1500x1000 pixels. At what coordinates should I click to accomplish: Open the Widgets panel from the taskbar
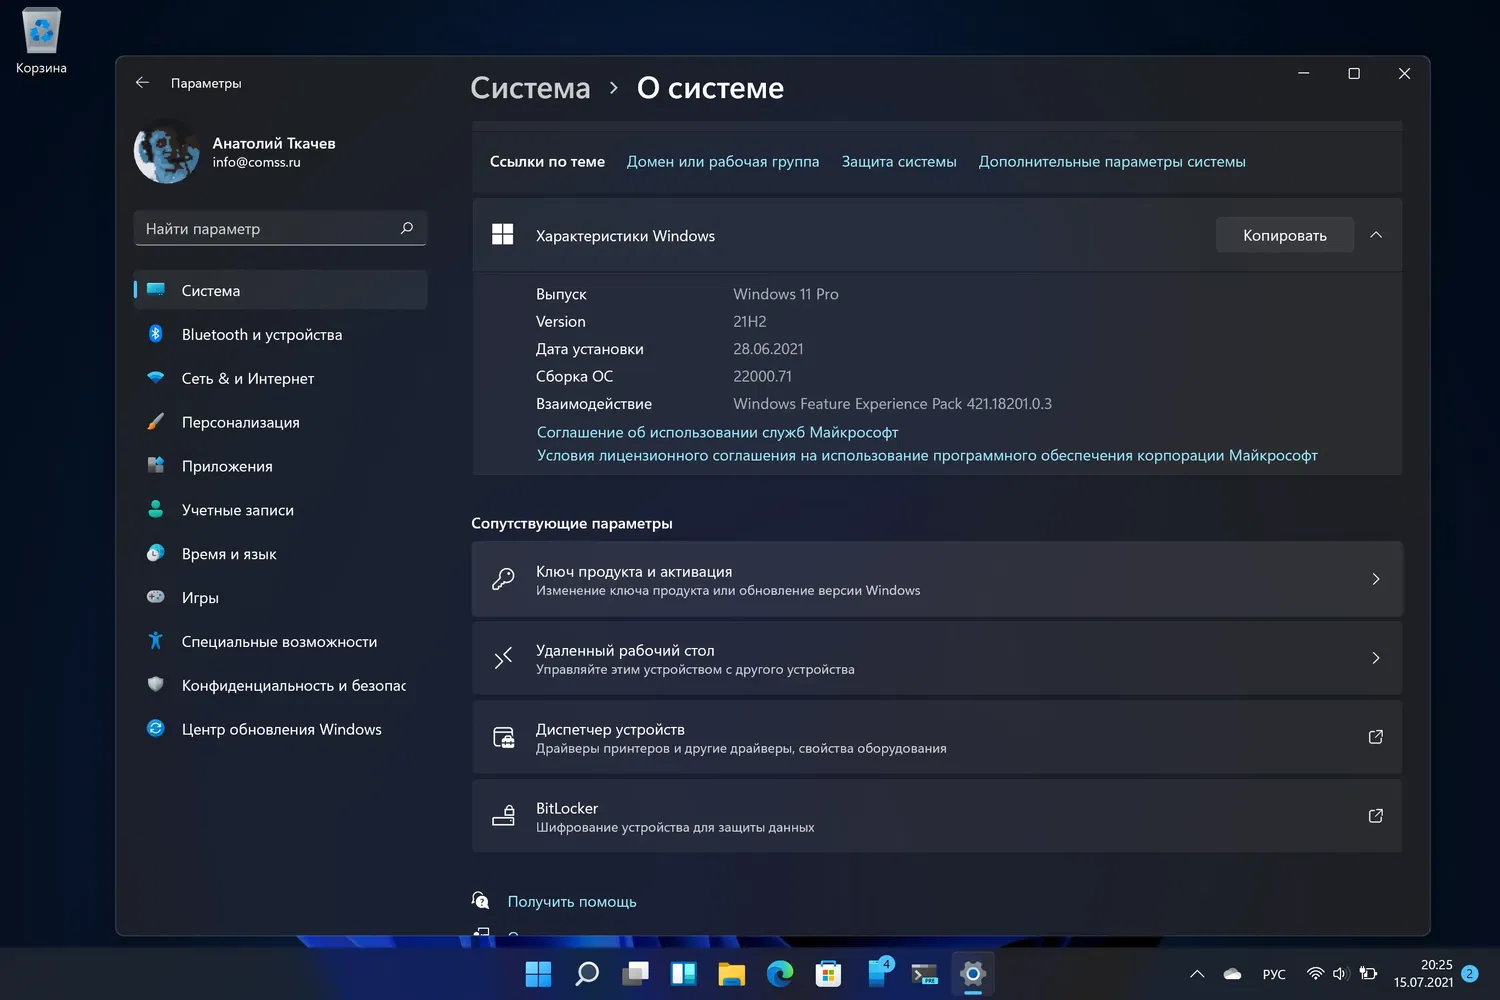click(x=683, y=973)
